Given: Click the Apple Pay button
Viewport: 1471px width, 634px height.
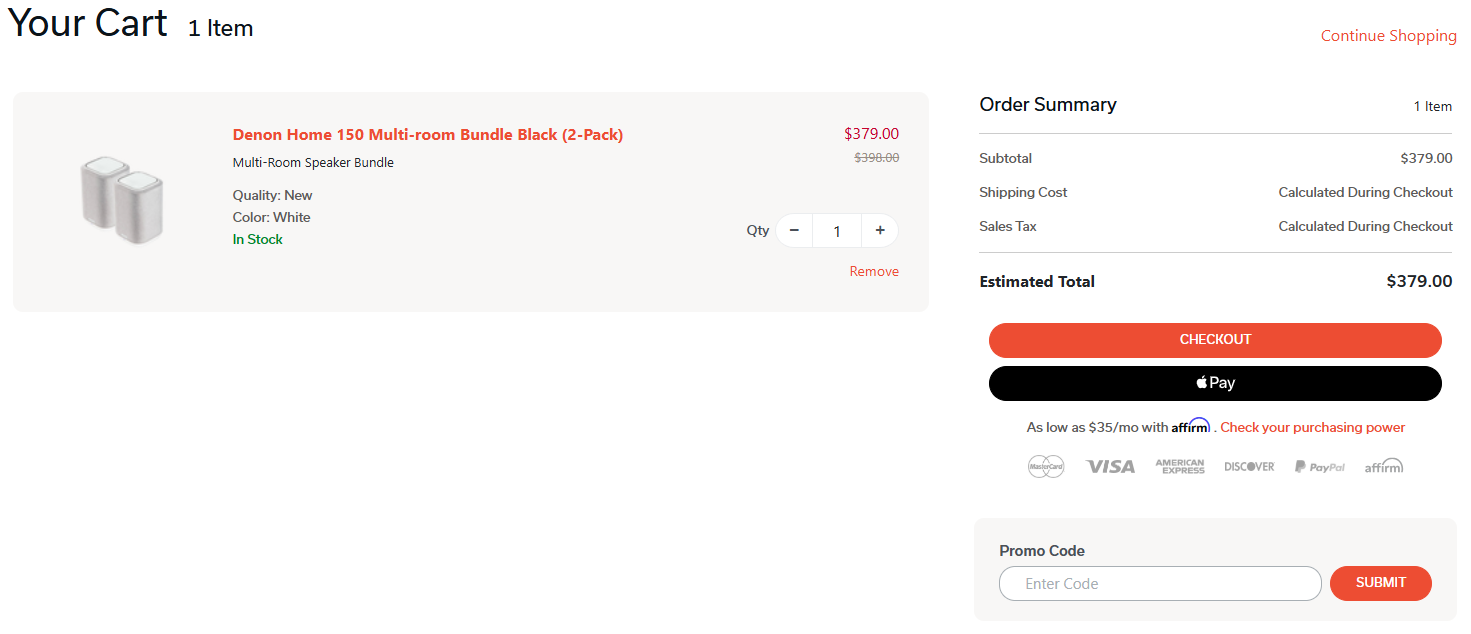Looking at the screenshot, I should pyautogui.click(x=1215, y=383).
